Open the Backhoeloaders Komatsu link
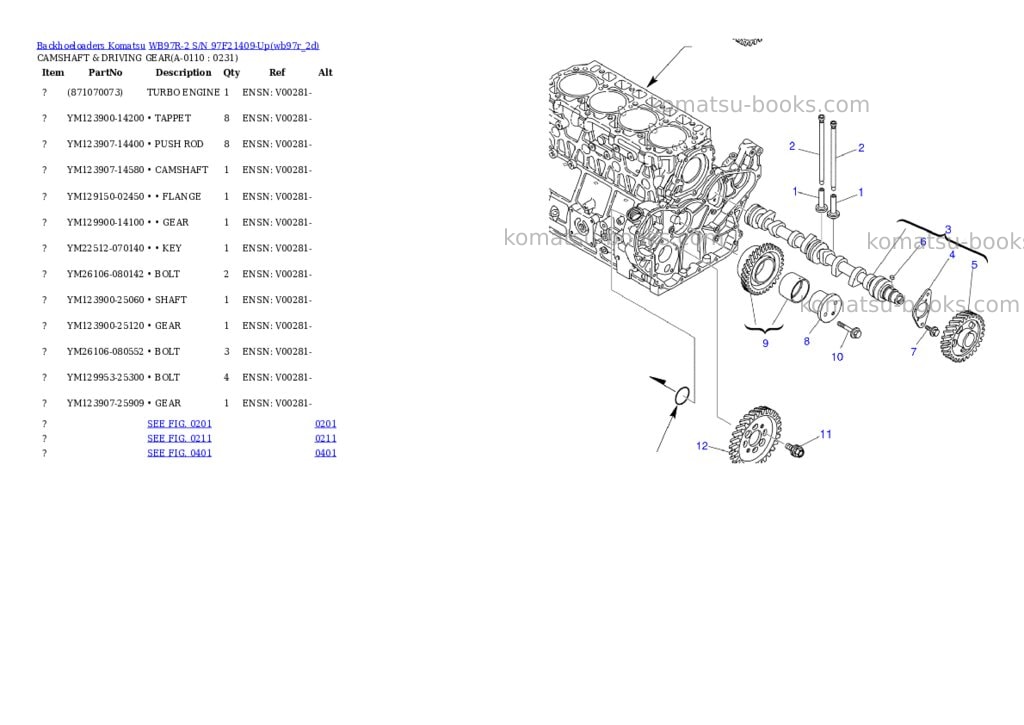 (x=91, y=46)
